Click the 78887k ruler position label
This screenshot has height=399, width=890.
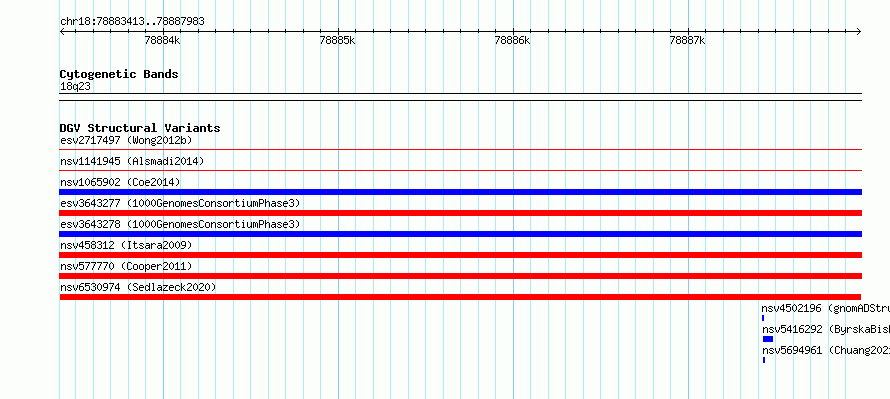tap(687, 40)
